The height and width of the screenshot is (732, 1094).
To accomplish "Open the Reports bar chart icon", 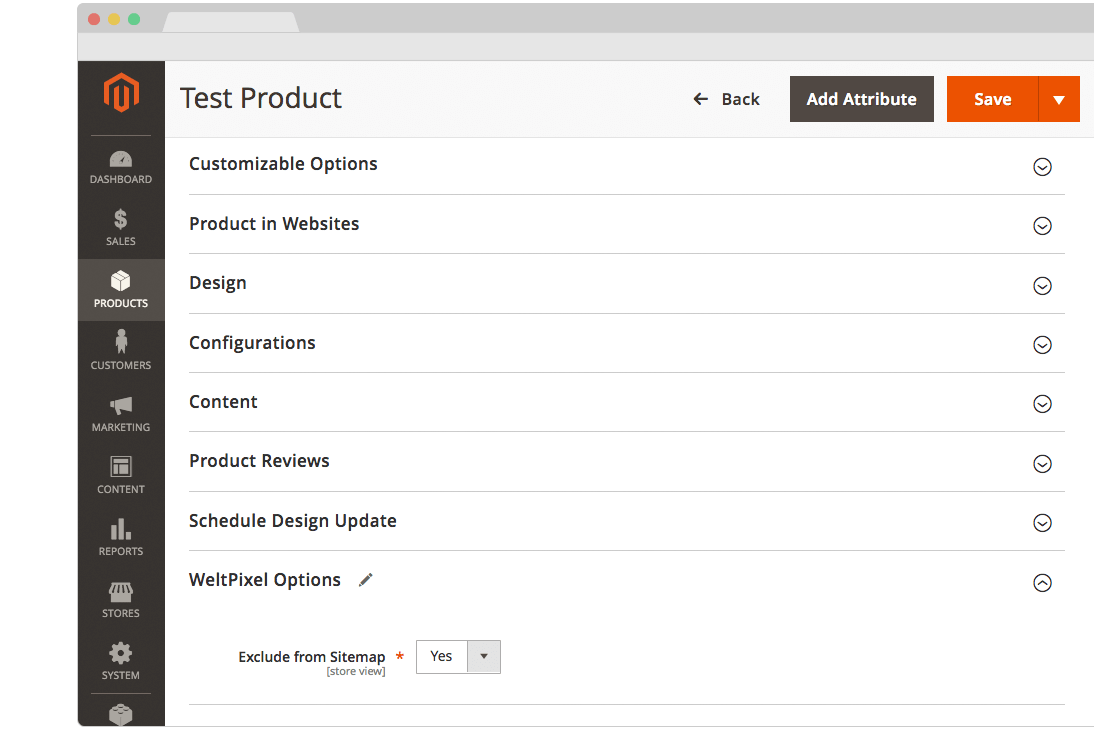I will pos(121,529).
